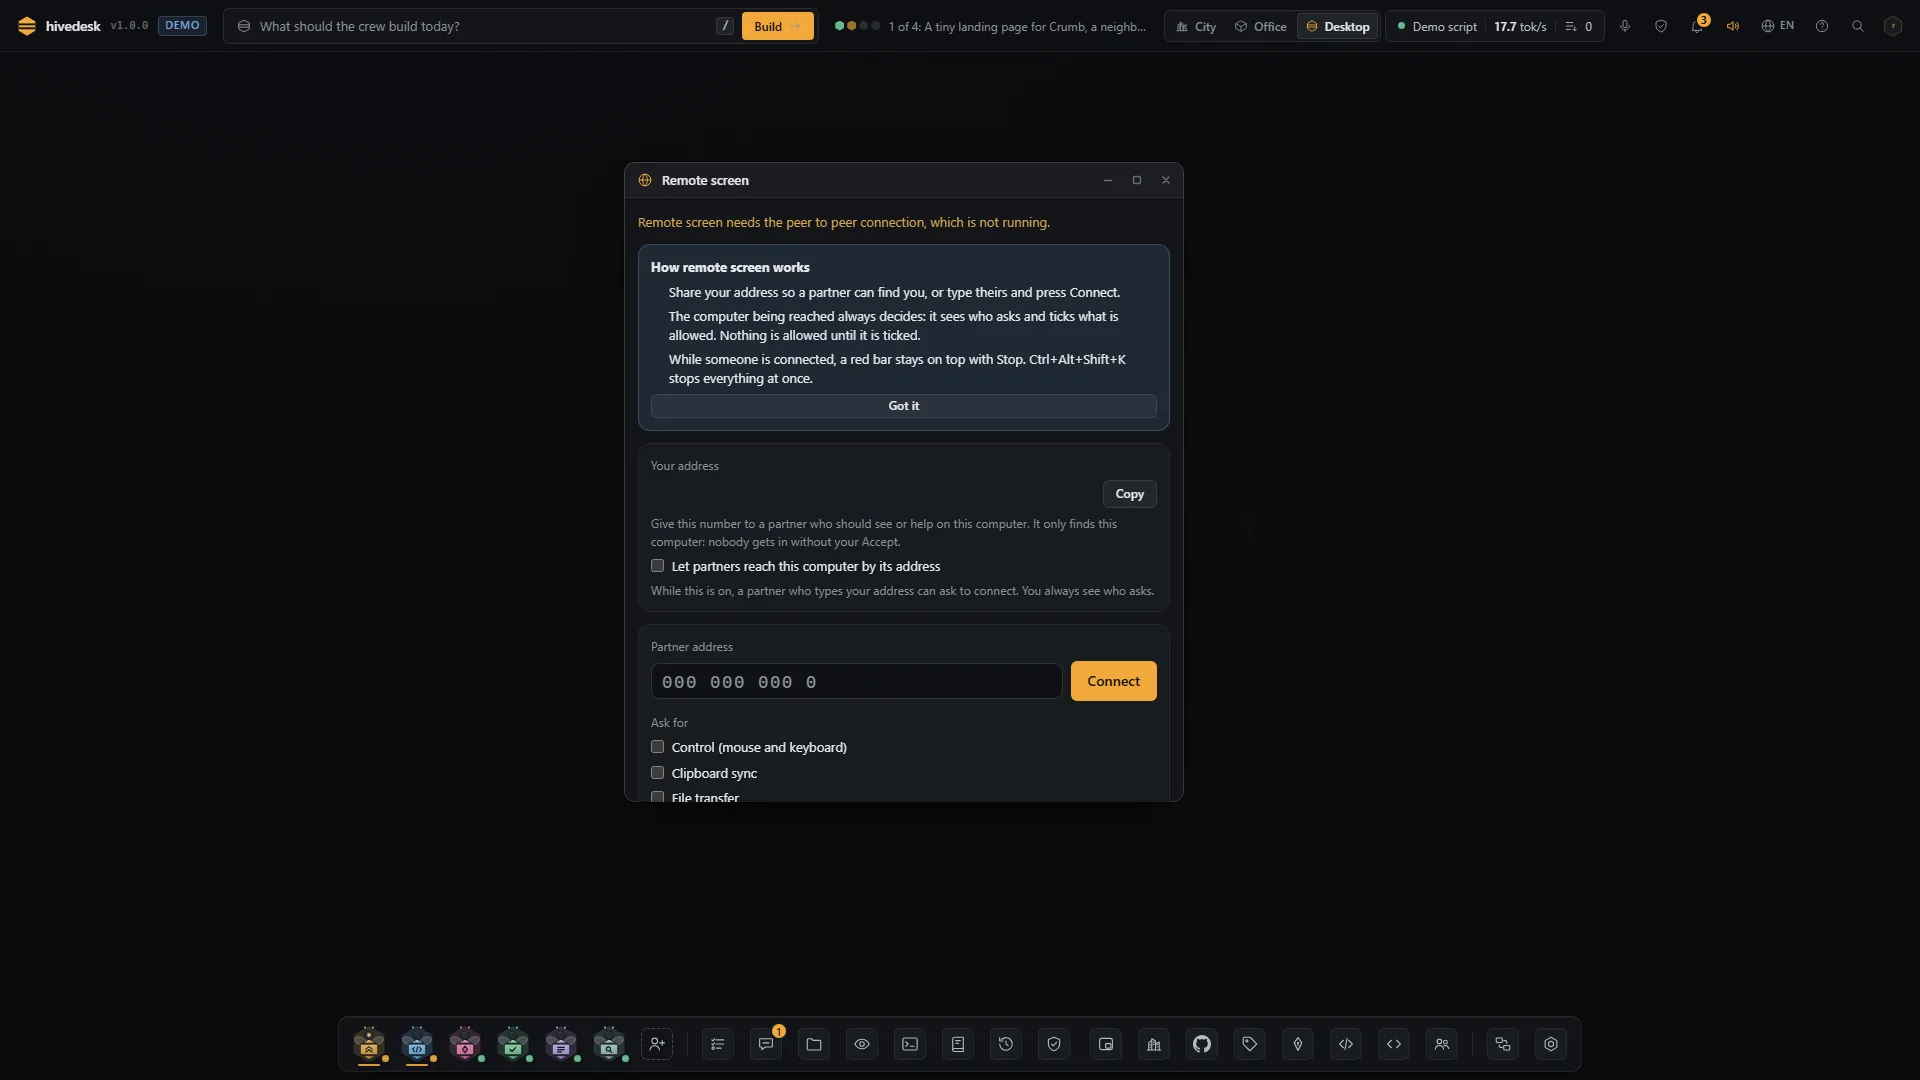The image size is (1920, 1080).
Task: Click the Partner address input field
Action: pyautogui.click(x=857, y=681)
